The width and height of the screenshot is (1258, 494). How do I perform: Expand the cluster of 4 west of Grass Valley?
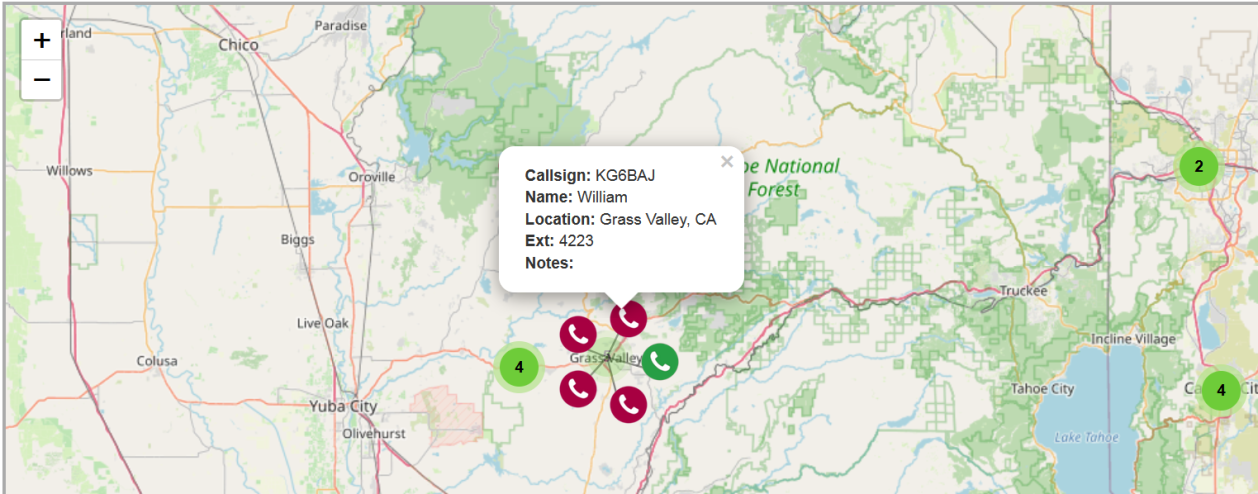tap(519, 367)
